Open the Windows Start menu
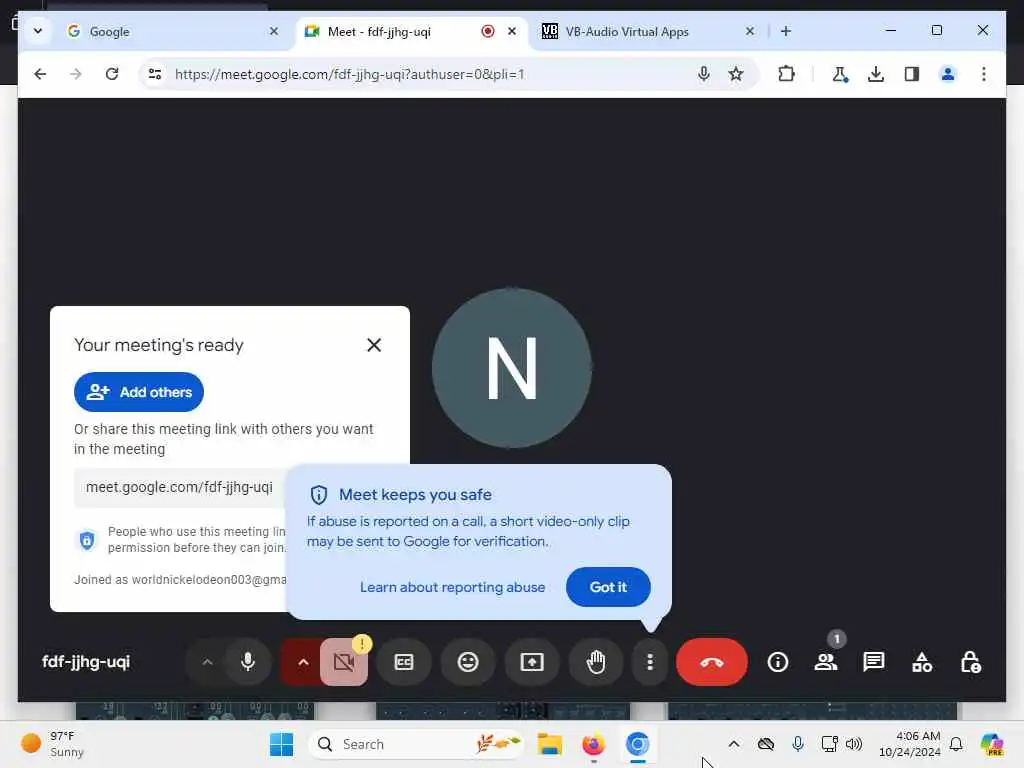The width and height of the screenshot is (1024, 768). click(x=281, y=744)
